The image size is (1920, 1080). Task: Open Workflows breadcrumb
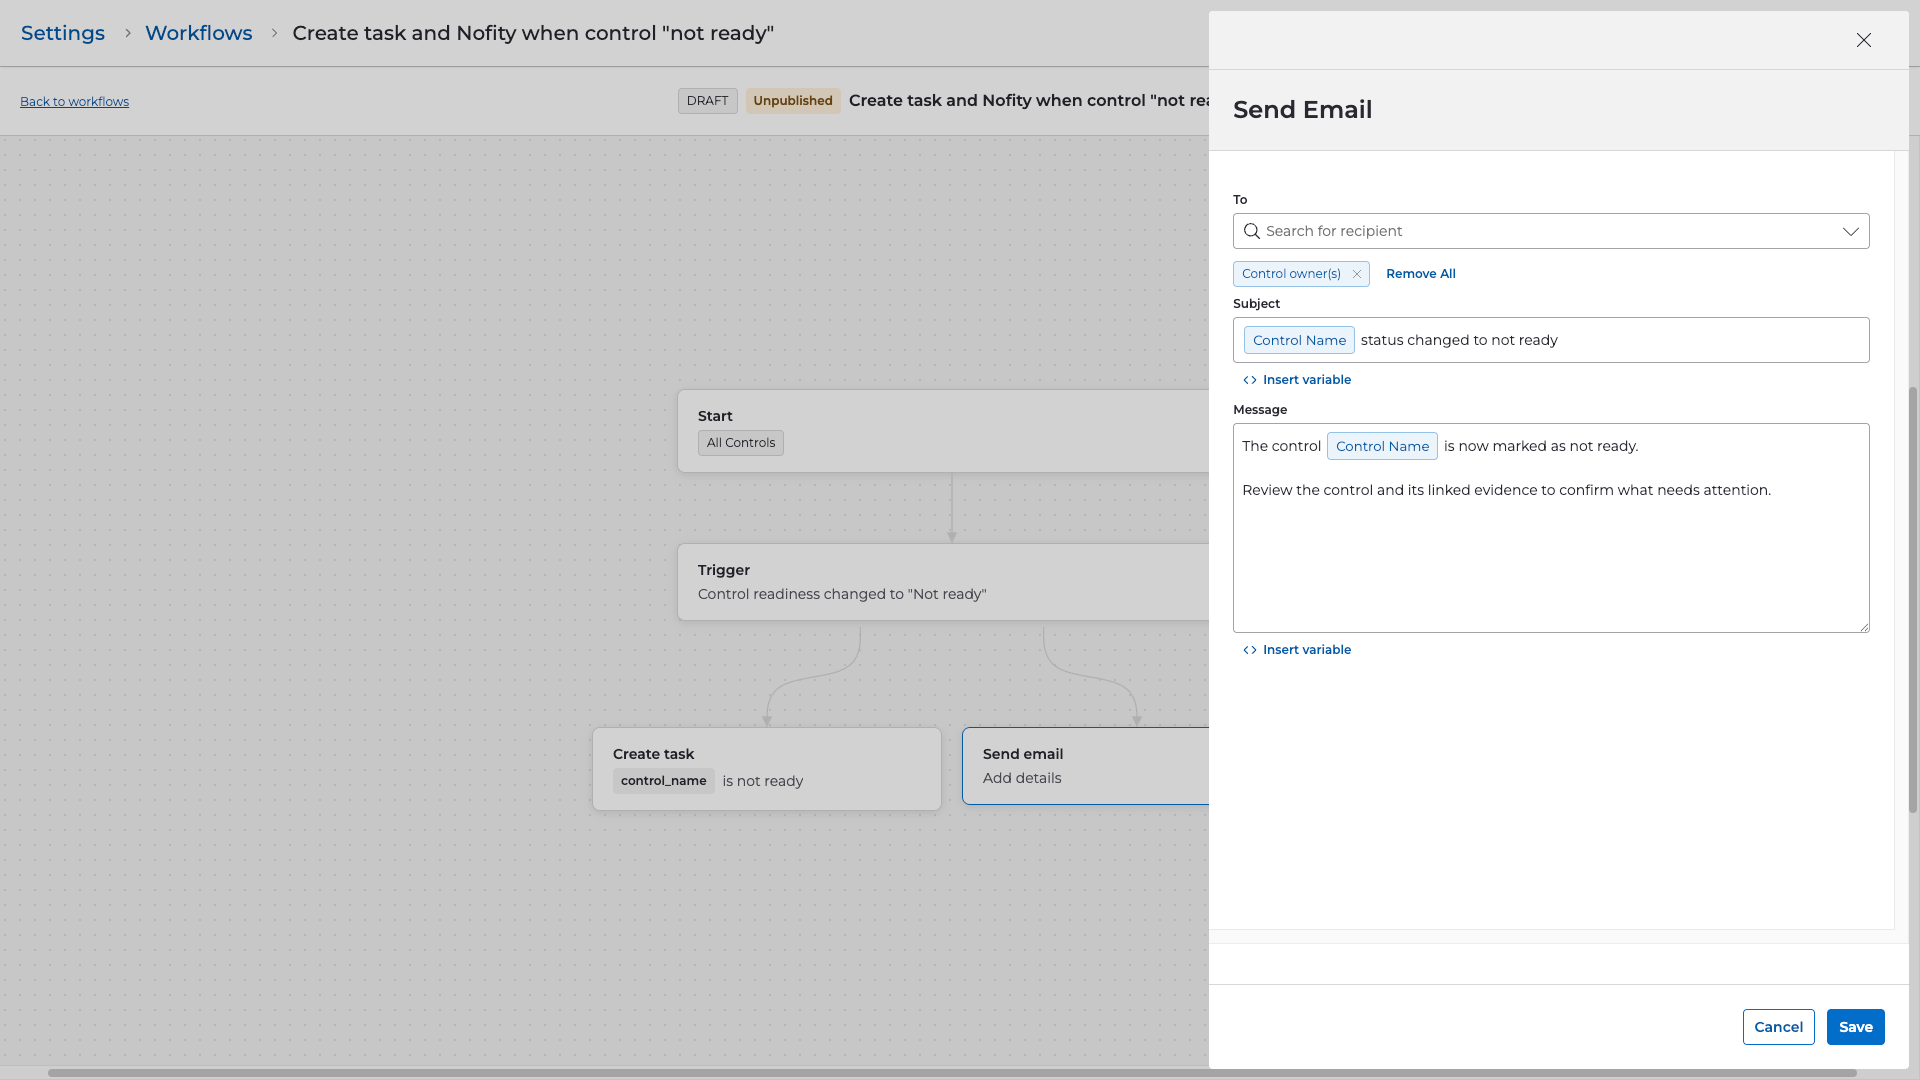(198, 33)
